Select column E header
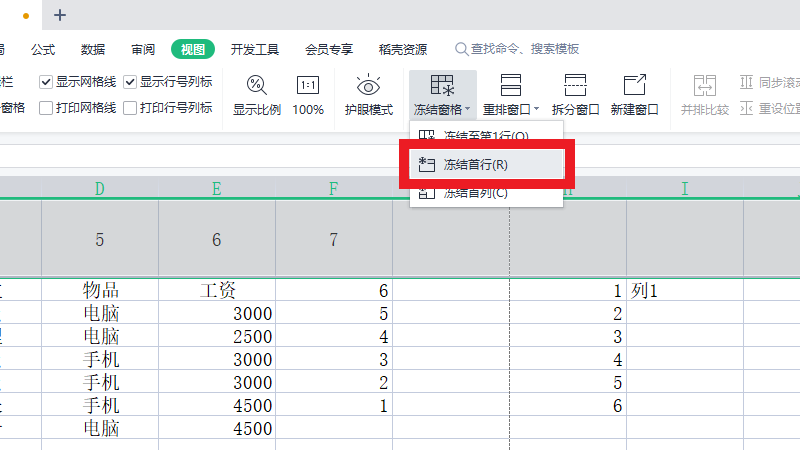 (217, 188)
